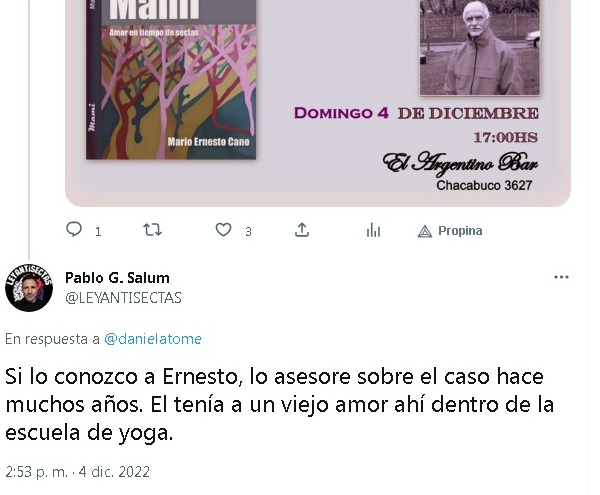Click the book cover by Mario Ernesto Cano
The height and width of the screenshot is (495, 600).
(171, 80)
